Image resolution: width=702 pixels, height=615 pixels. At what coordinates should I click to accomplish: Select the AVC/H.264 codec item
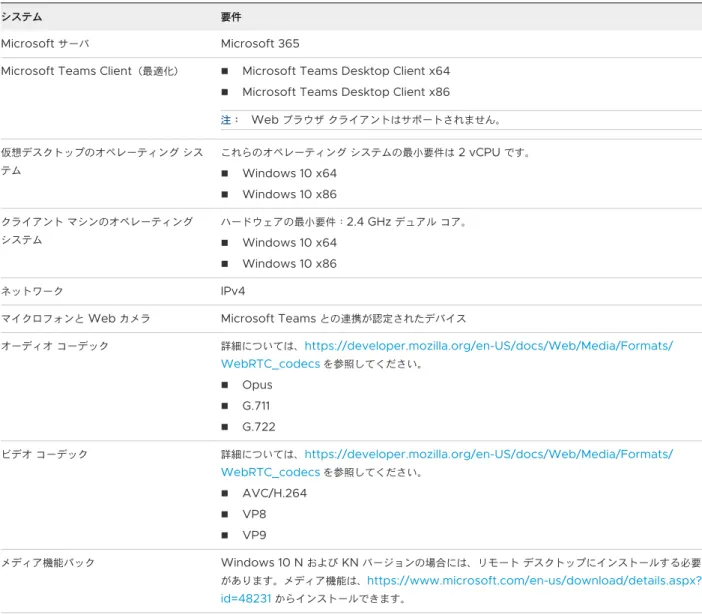(x=275, y=493)
